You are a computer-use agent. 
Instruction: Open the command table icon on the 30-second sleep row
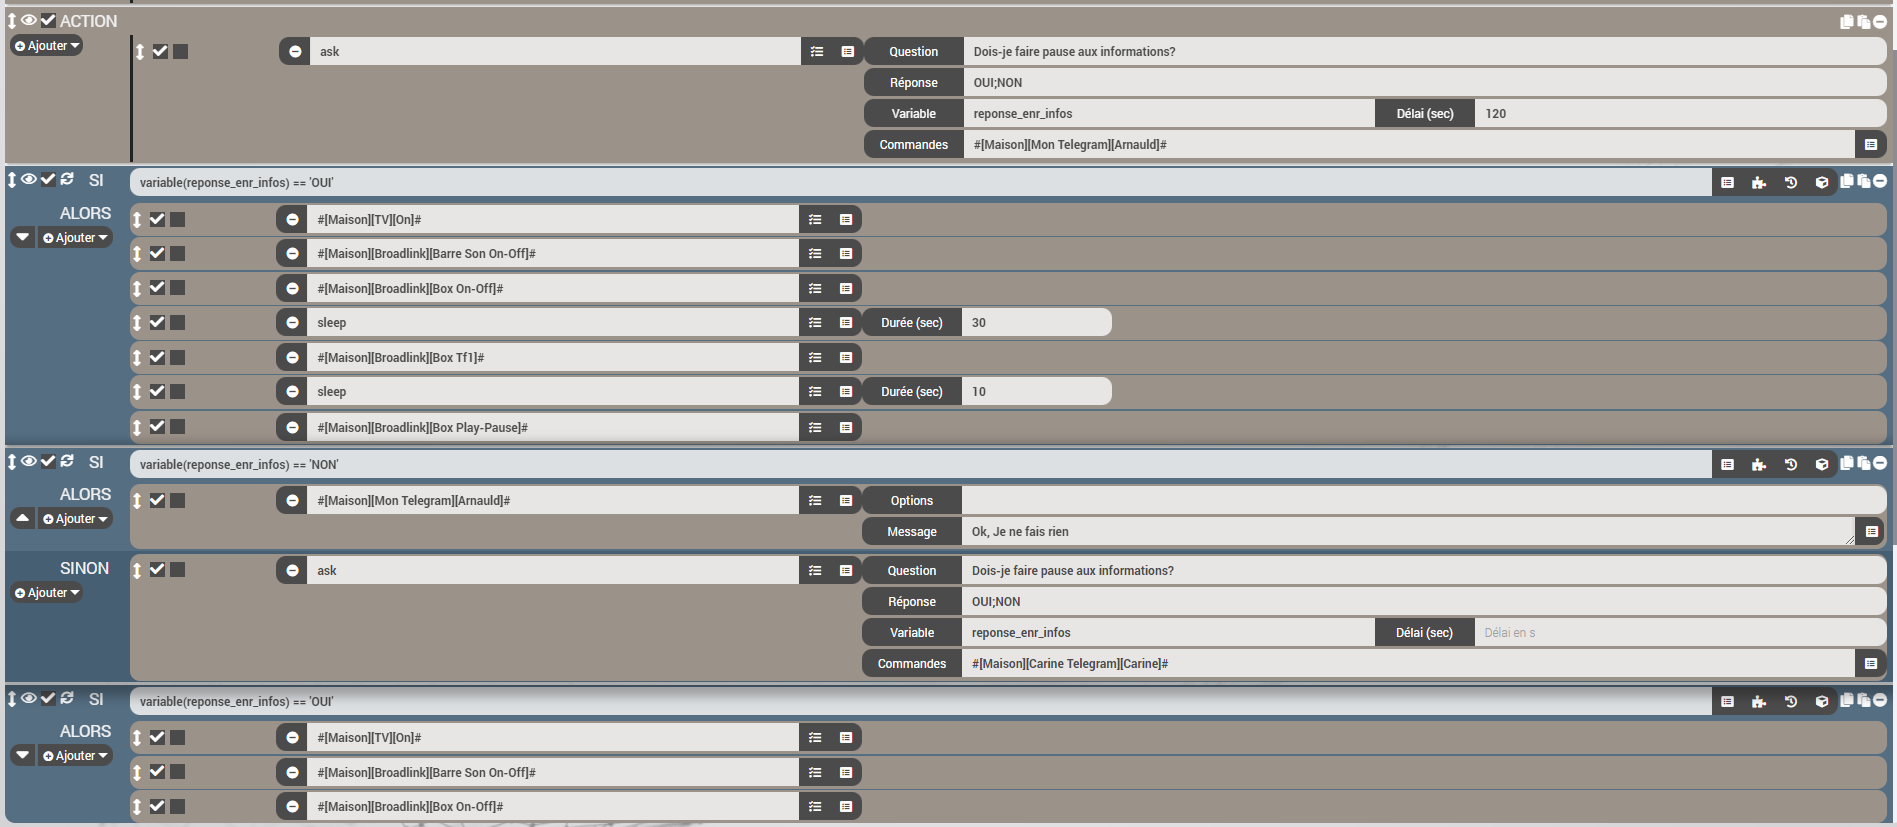pos(846,322)
